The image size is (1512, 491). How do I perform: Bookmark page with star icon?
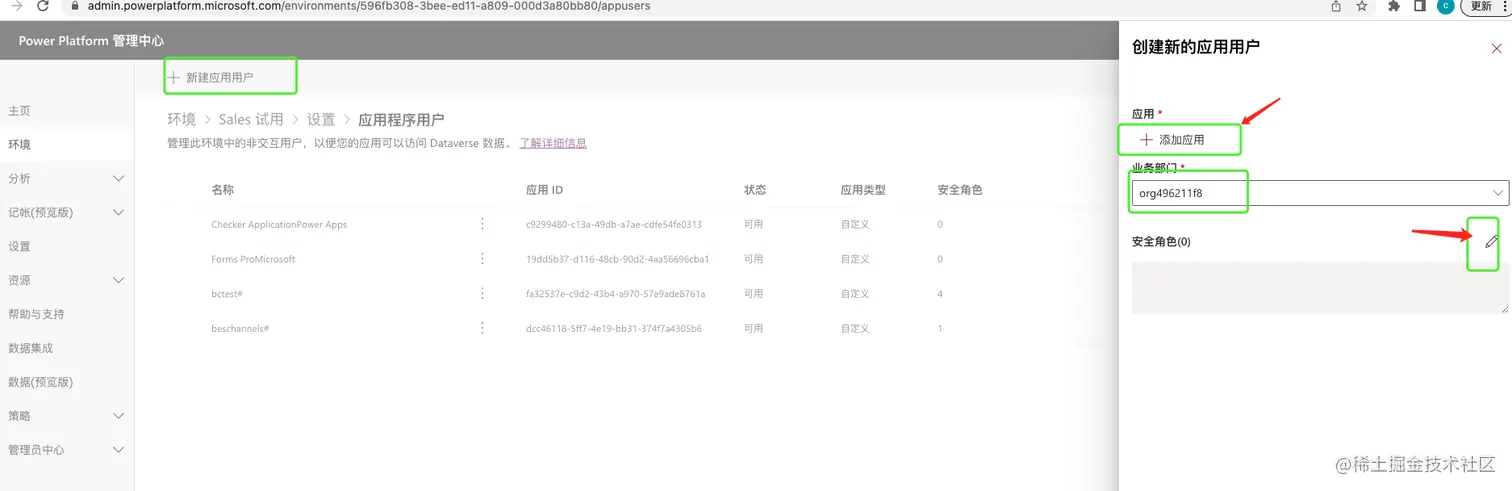1362,6
